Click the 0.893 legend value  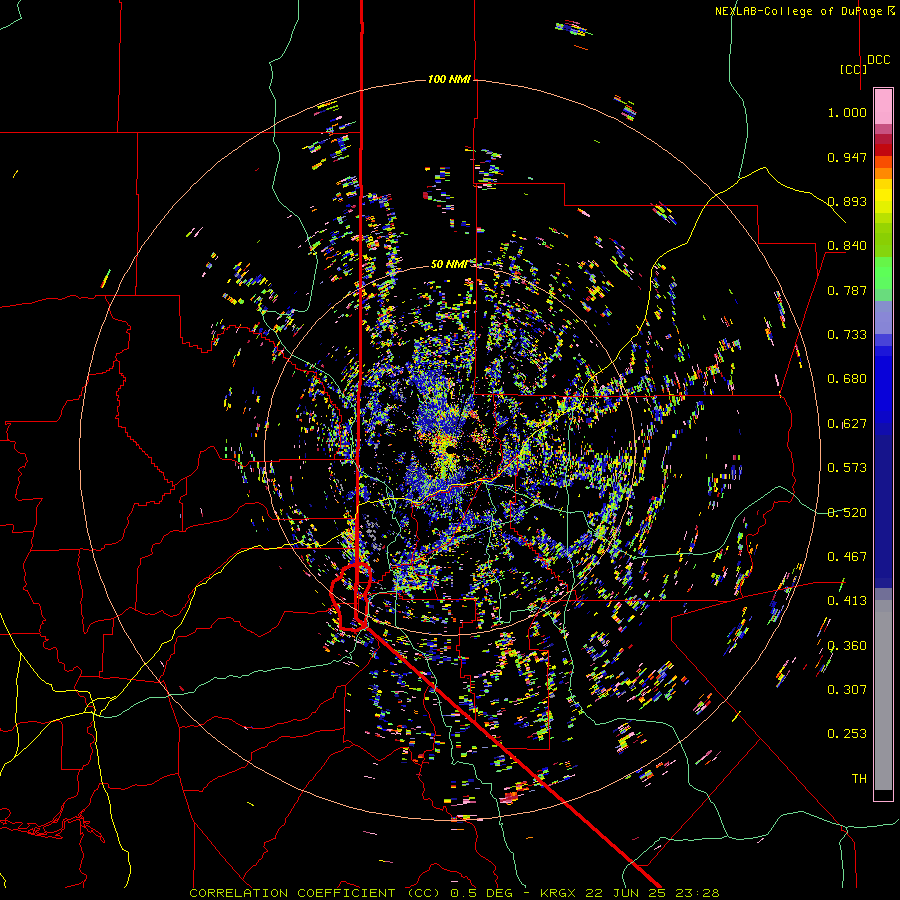847,201
